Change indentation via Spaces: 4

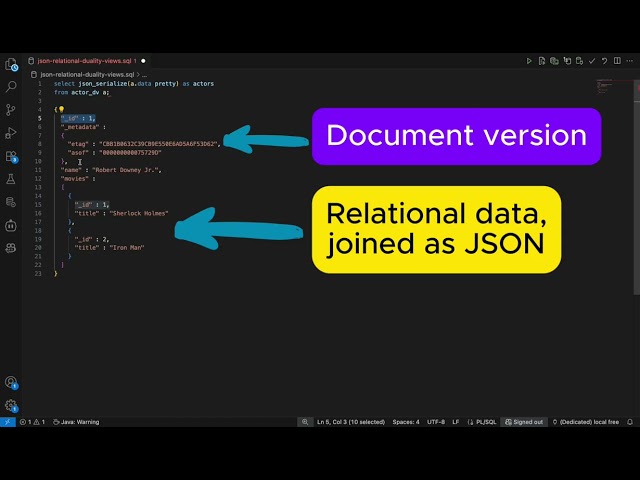[x=406, y=422]
